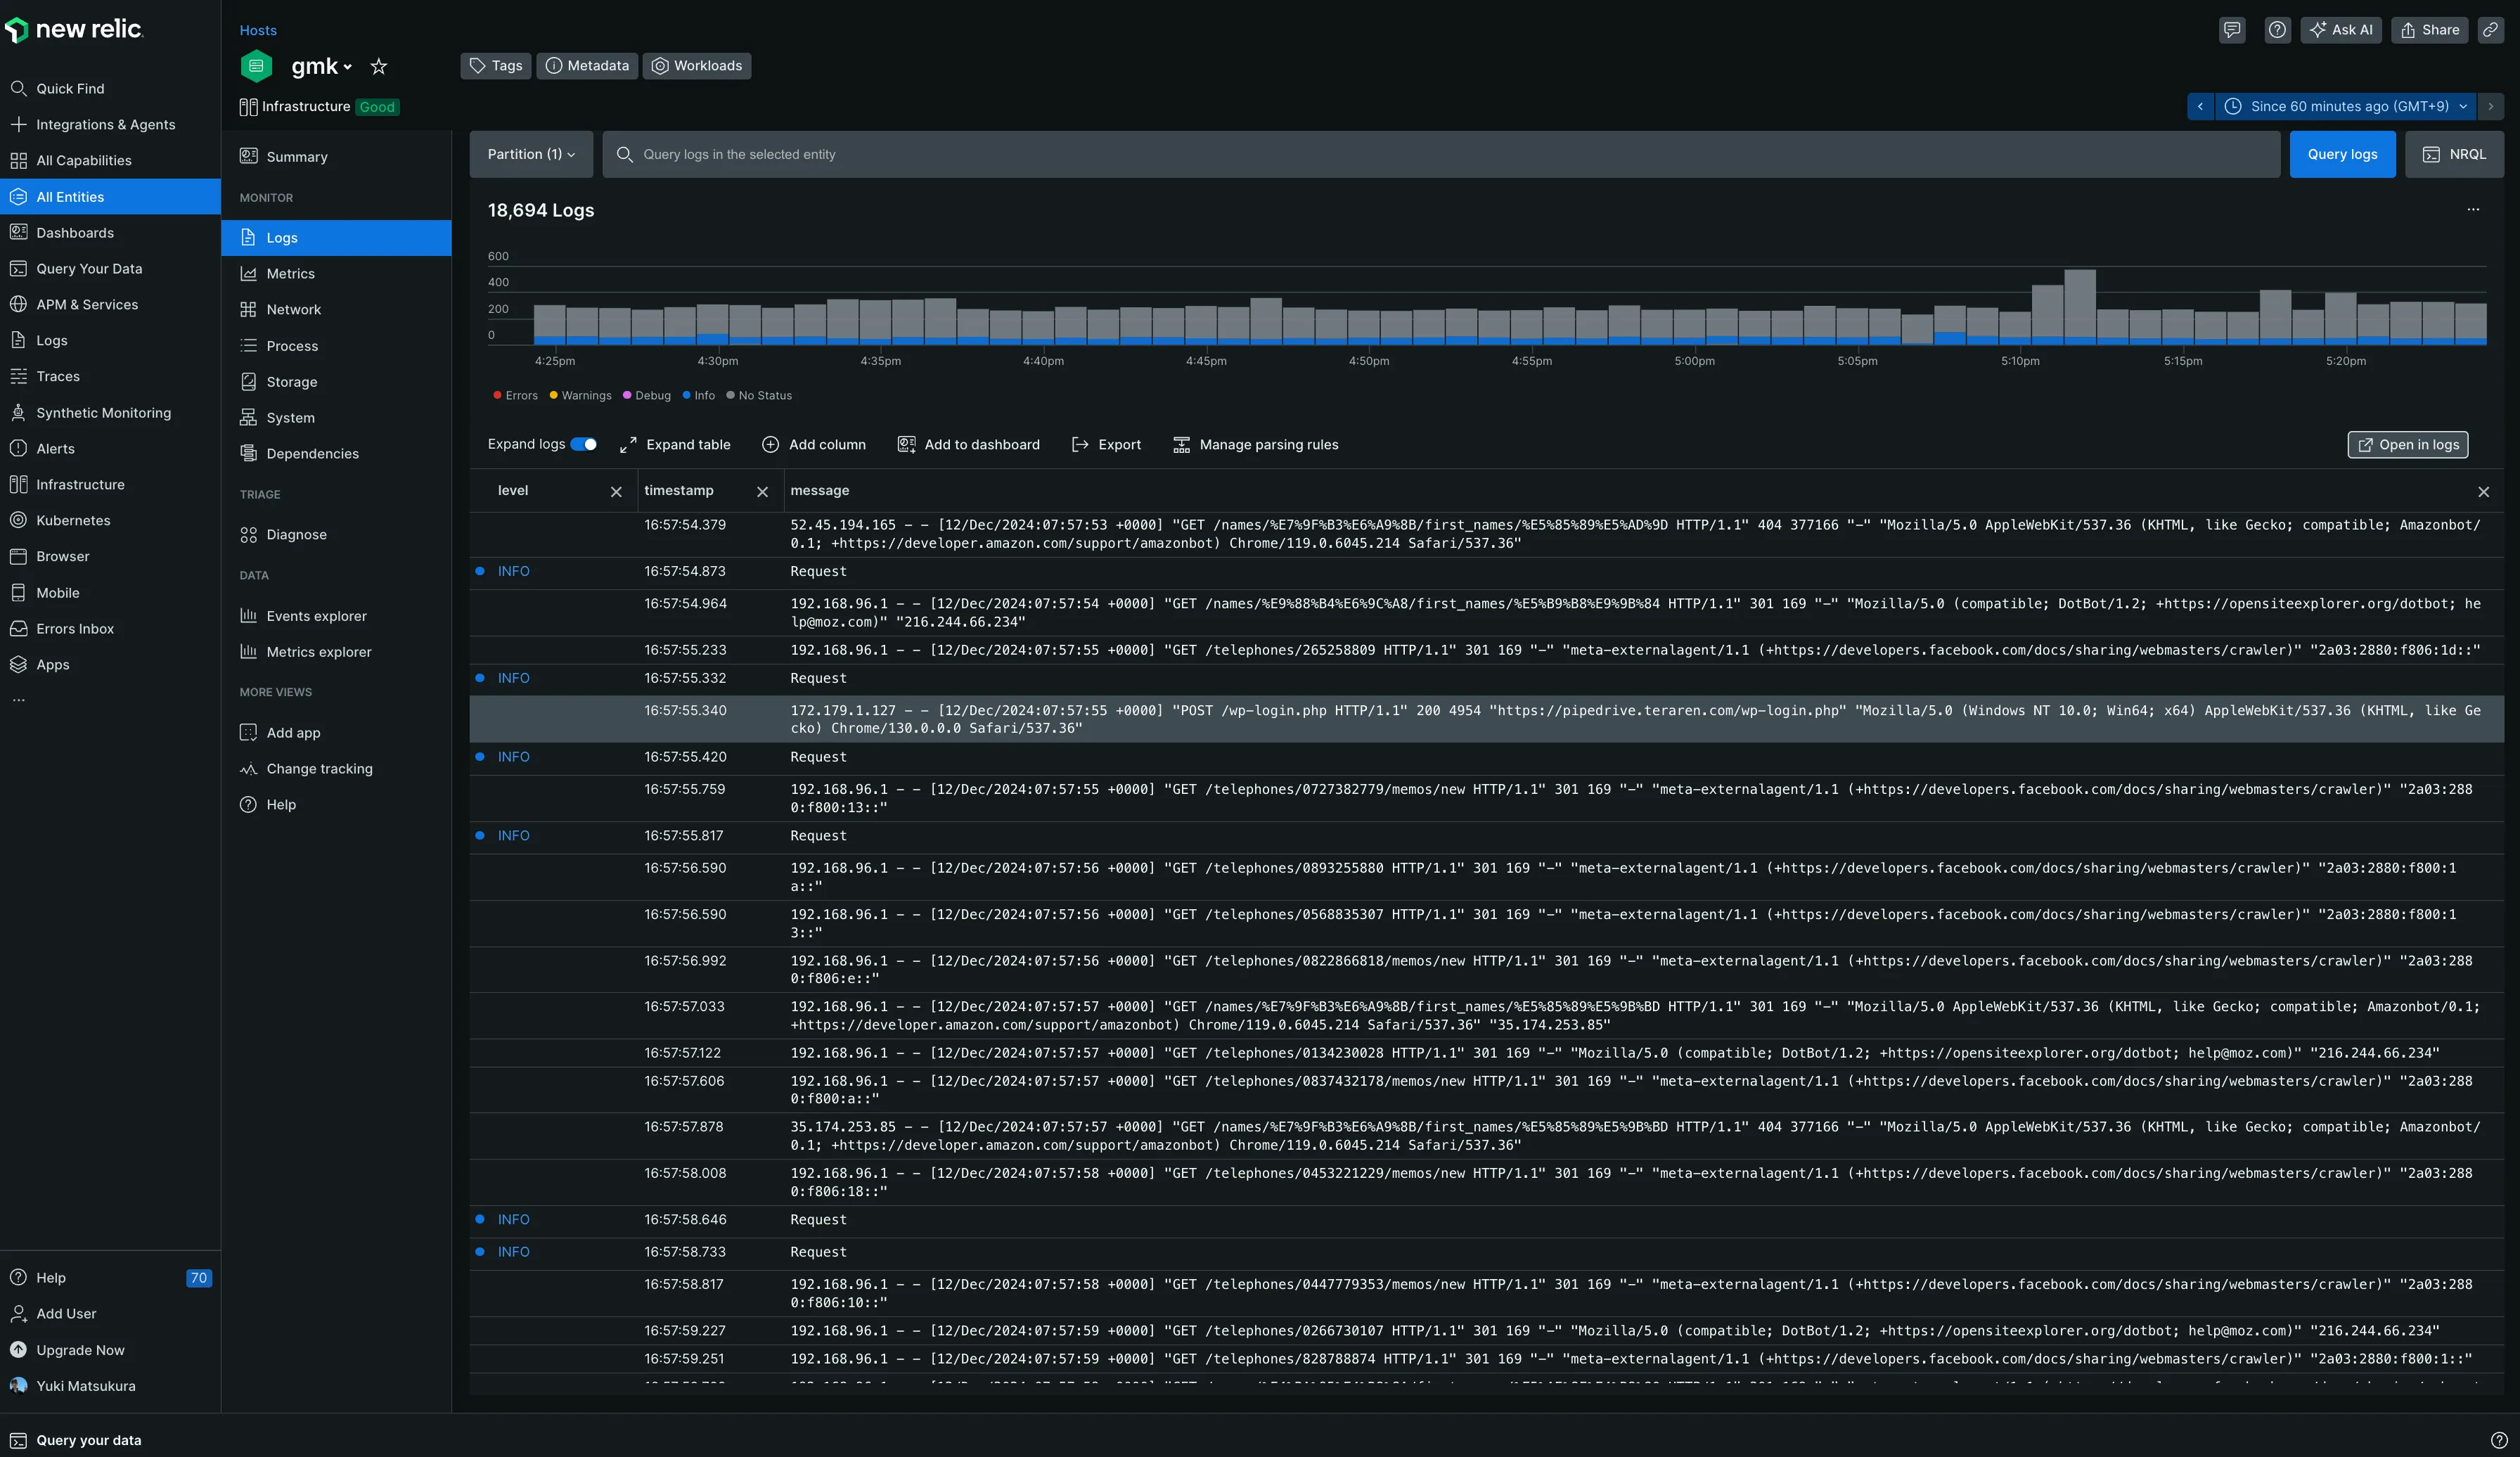
Task: Open the Partition (1) dropdown
Action: click(531, 155)
